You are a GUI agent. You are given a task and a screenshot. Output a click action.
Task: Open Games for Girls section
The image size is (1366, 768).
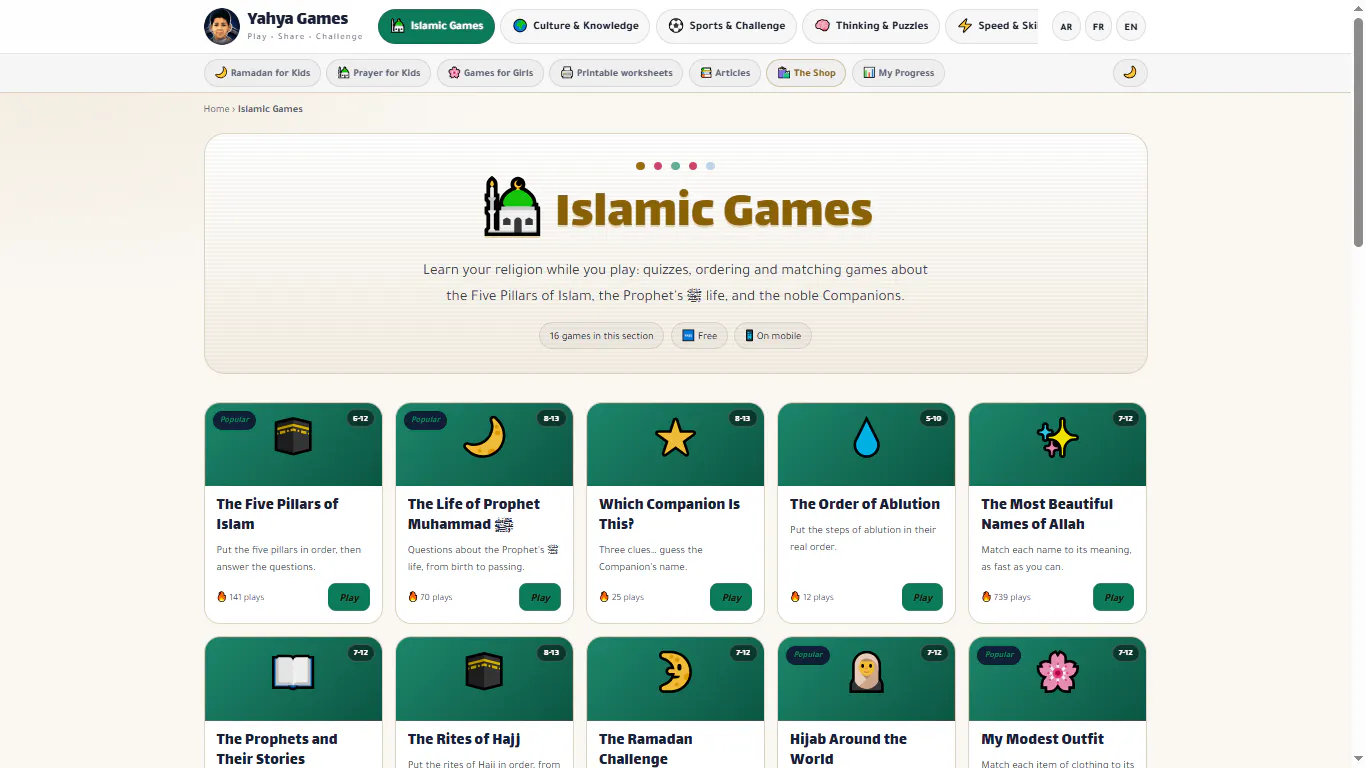click(490, 73)
